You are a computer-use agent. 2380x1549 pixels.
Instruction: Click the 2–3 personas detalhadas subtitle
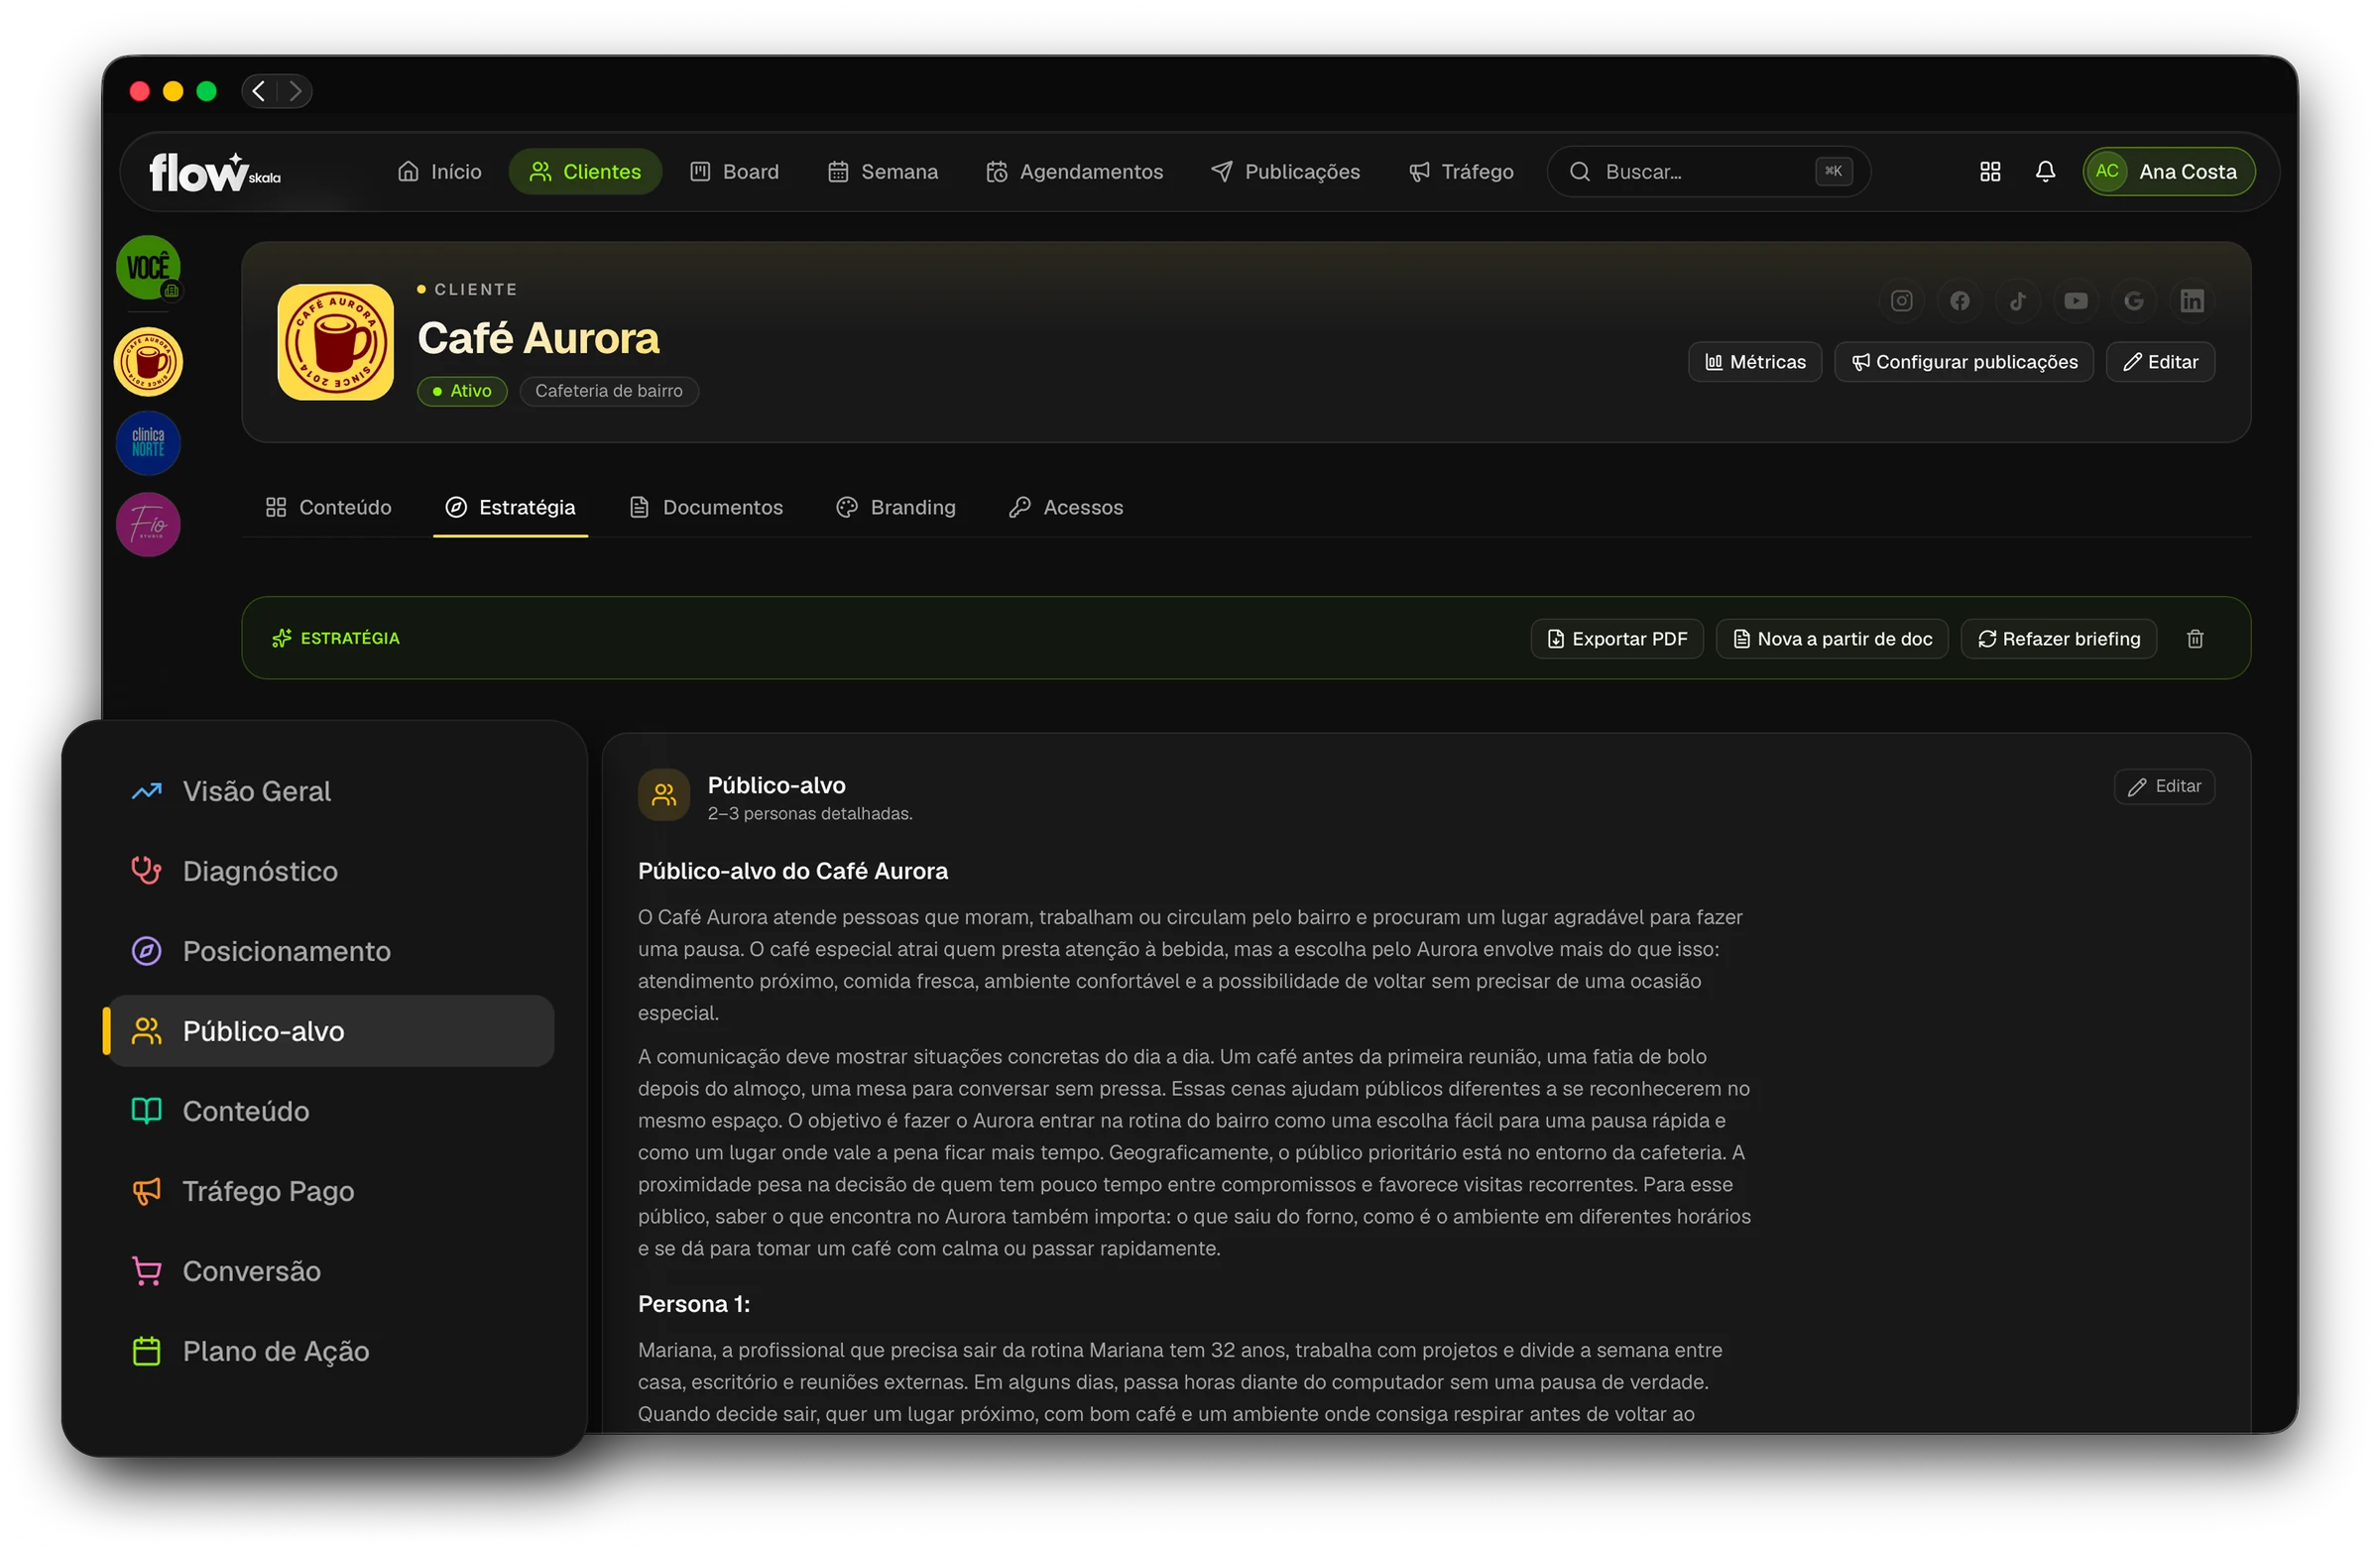[810, 814]
